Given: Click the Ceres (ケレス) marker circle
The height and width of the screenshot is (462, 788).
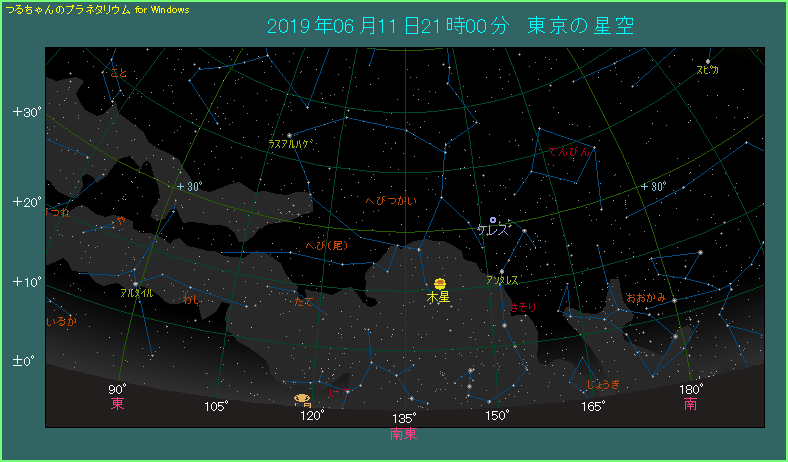Looking at the screenshot, I should pos(492,219).
